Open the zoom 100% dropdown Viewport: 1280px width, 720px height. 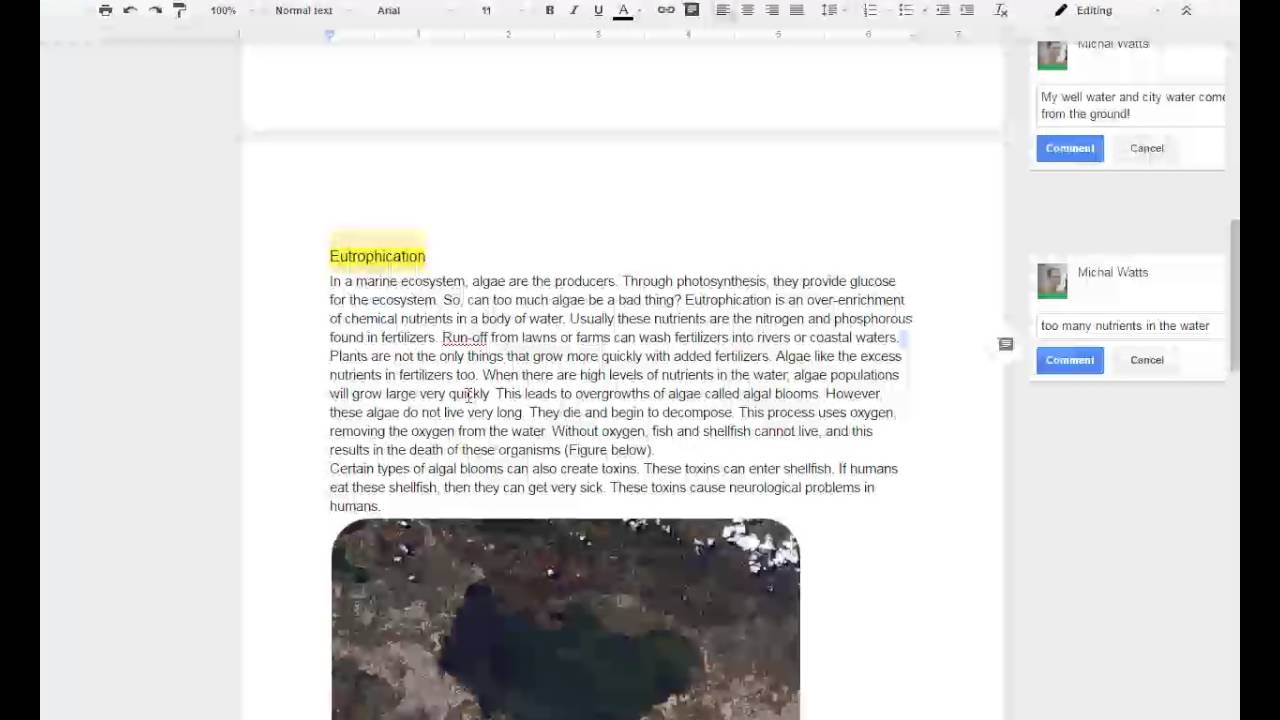pos(224,10)
